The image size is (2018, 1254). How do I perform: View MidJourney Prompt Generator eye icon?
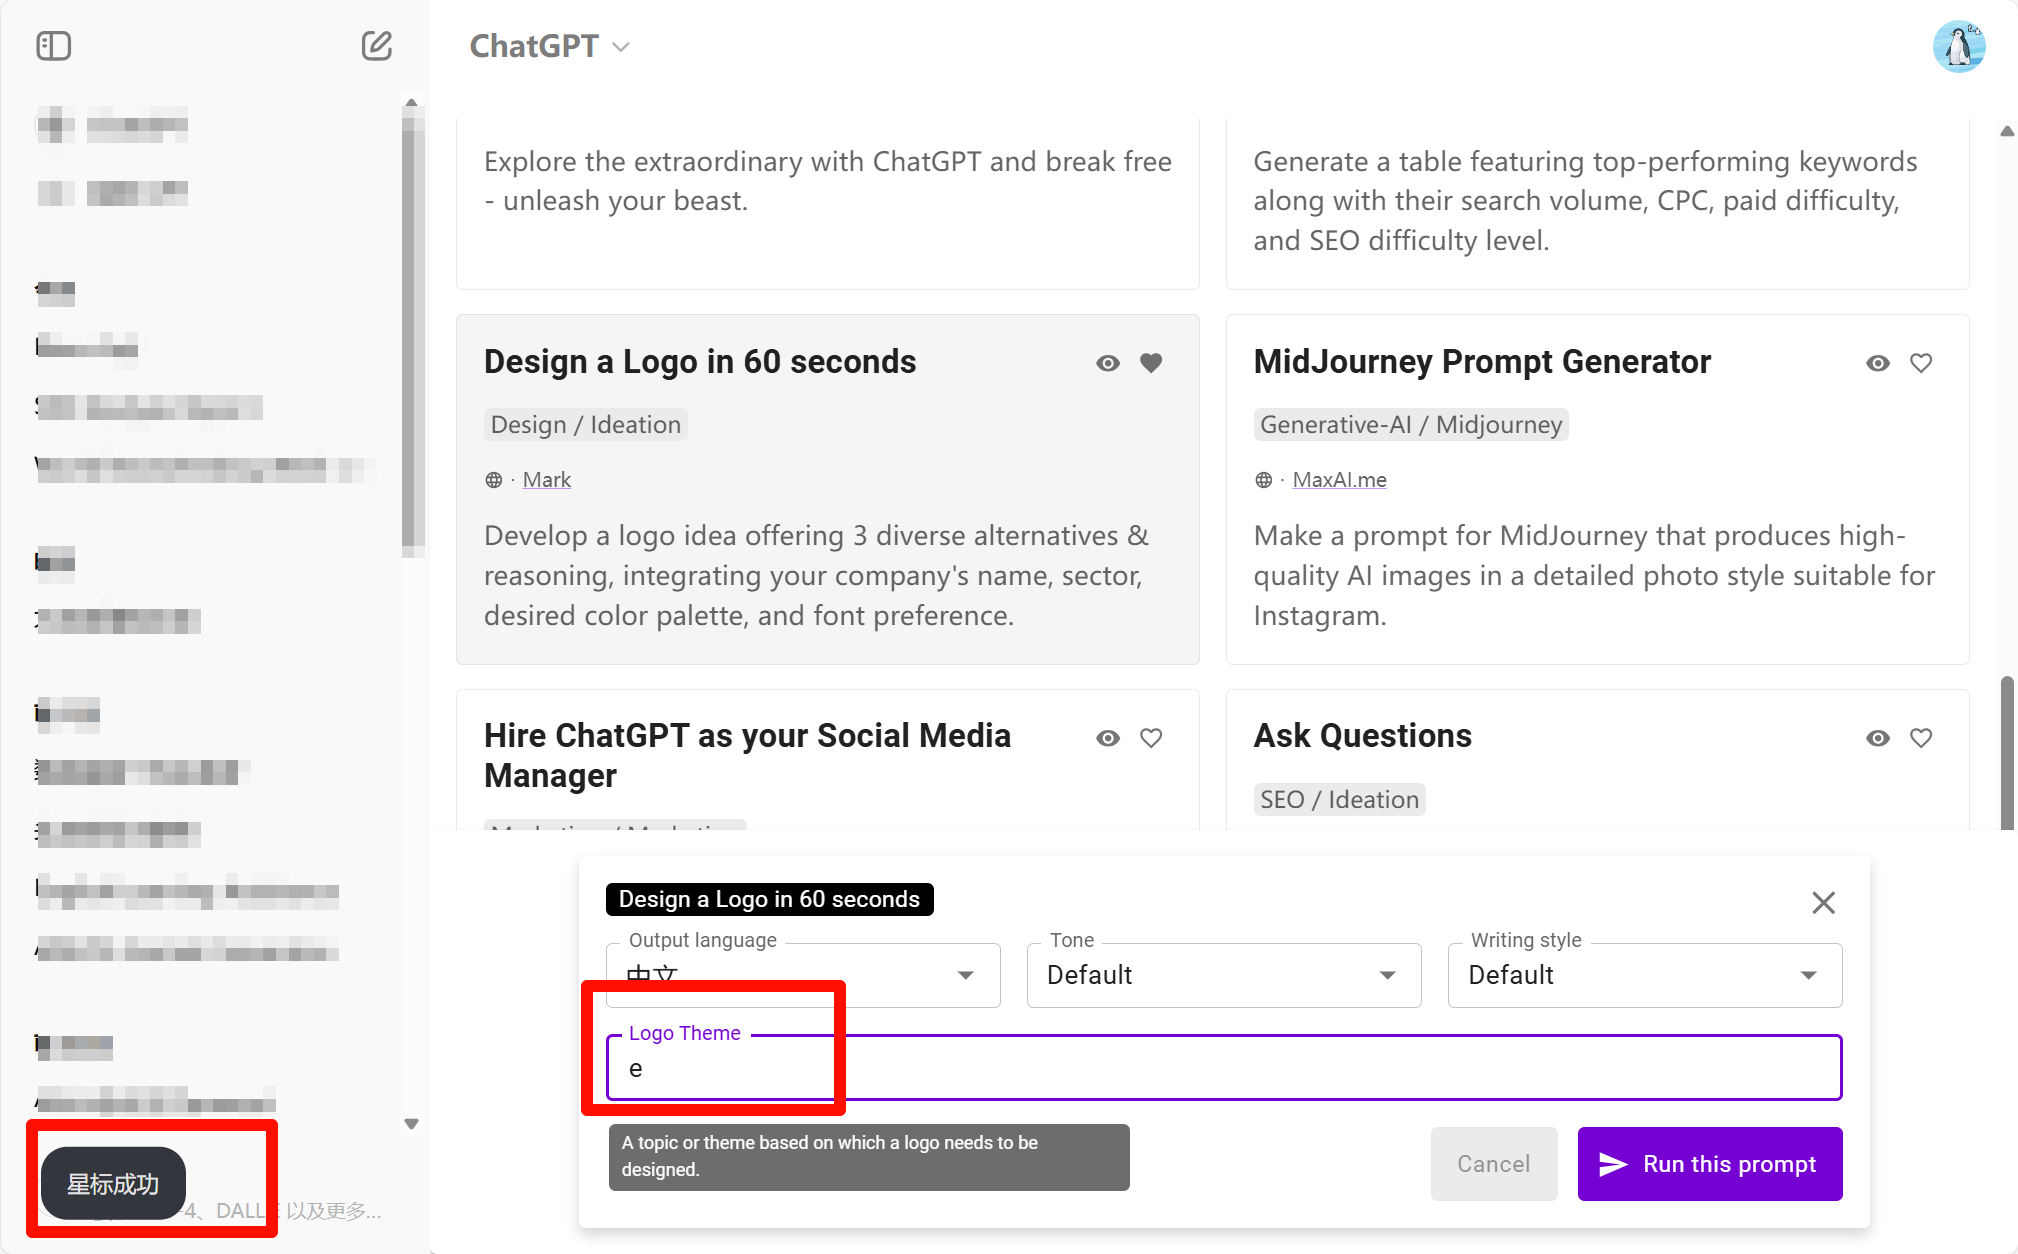tap(1878, 363)
